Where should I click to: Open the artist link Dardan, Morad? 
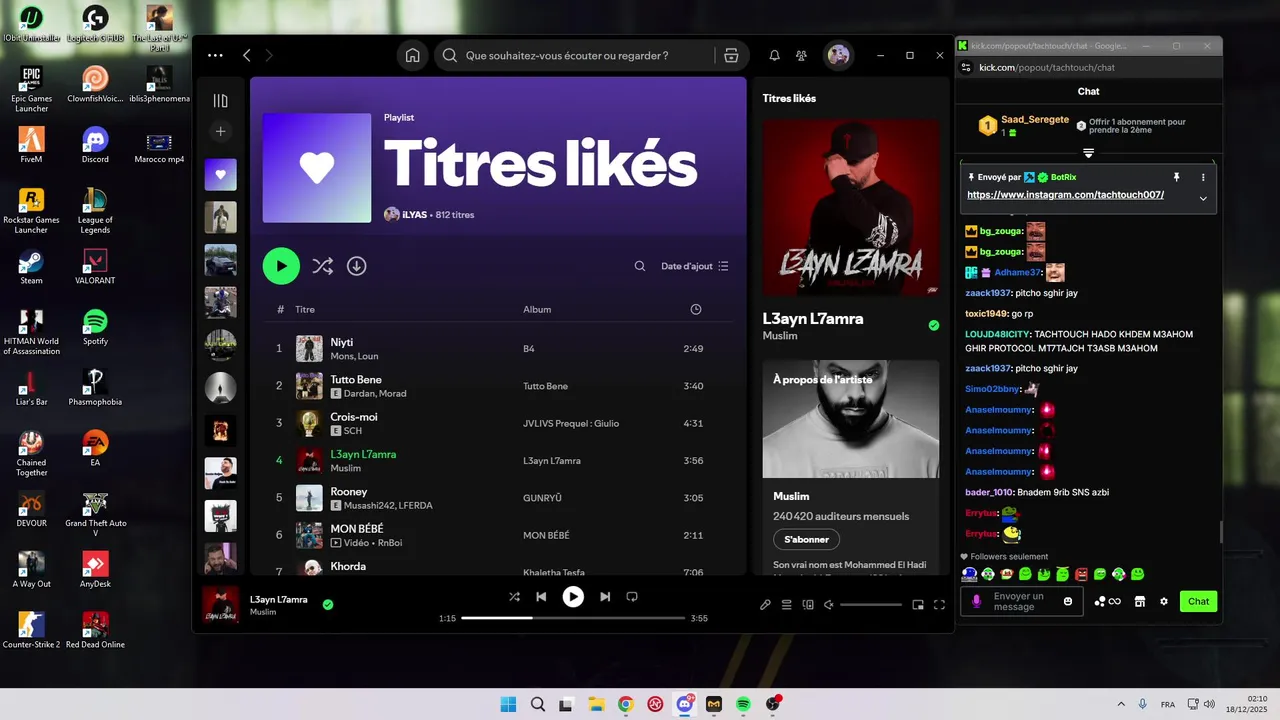(374, 394)
